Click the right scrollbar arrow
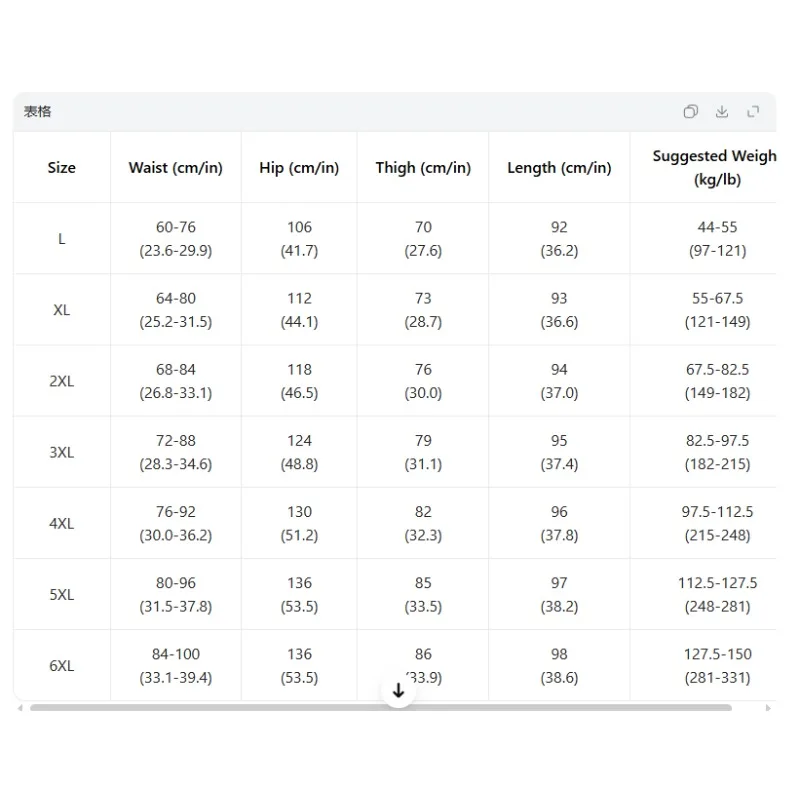Image resolution: width=800 pixels, height=800 pixels. [768, 708]
